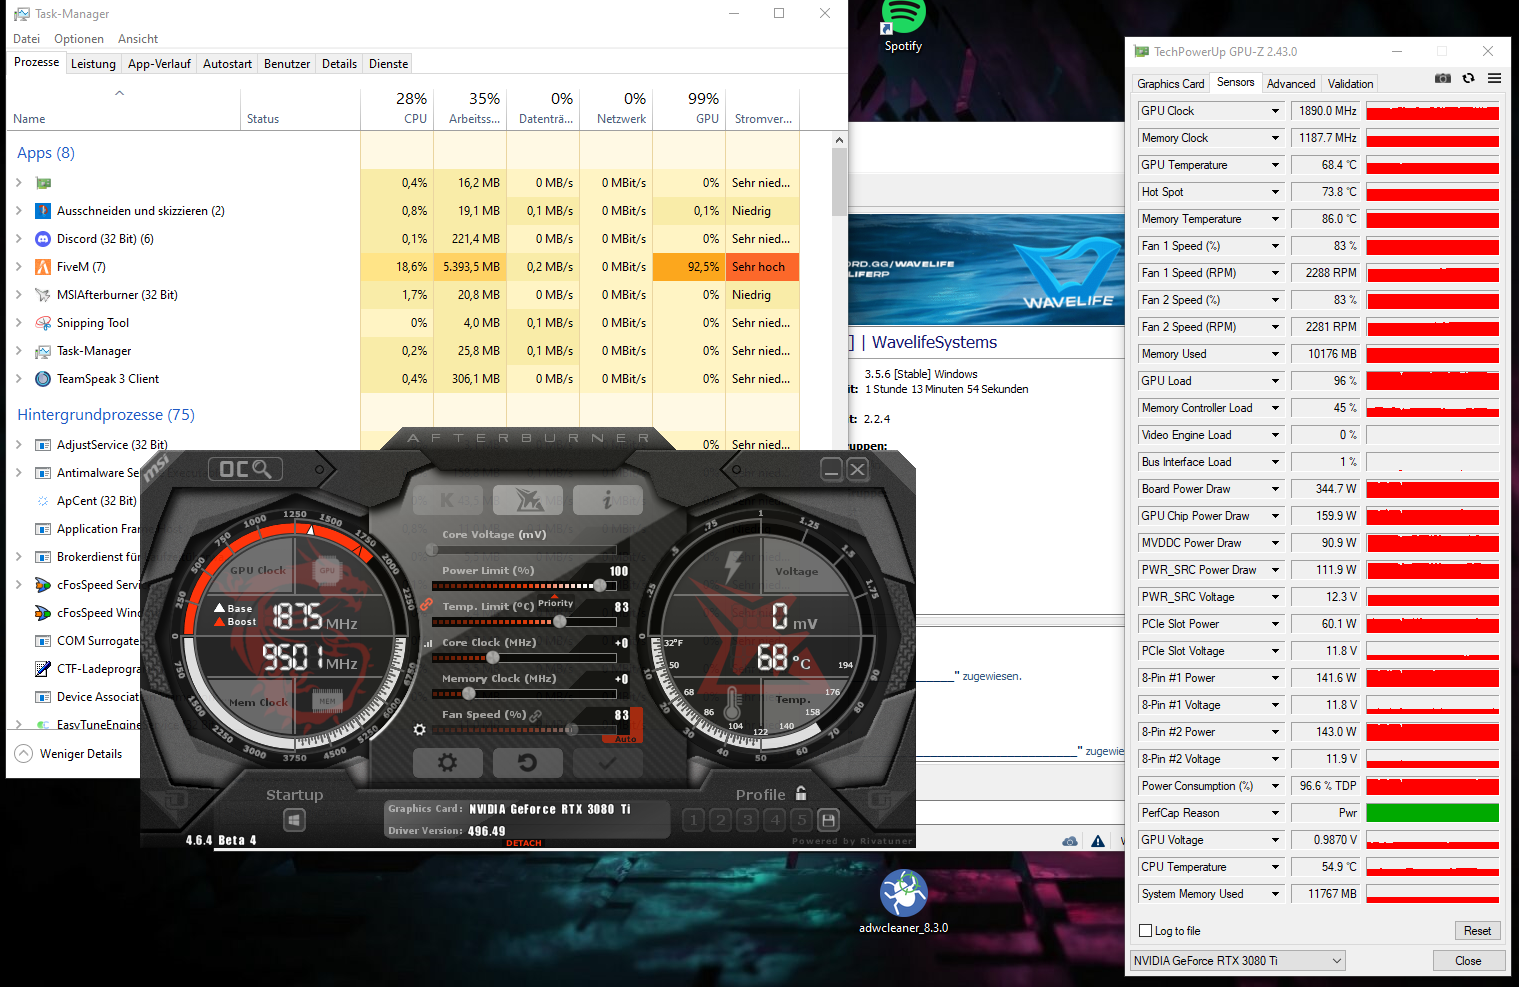
Task: Expand the FiveM (7) process group
Action: click(19, 267)
